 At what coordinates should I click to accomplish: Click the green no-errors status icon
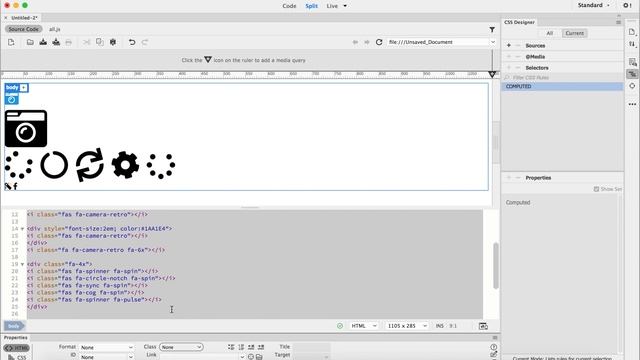(x=340, y=326)
